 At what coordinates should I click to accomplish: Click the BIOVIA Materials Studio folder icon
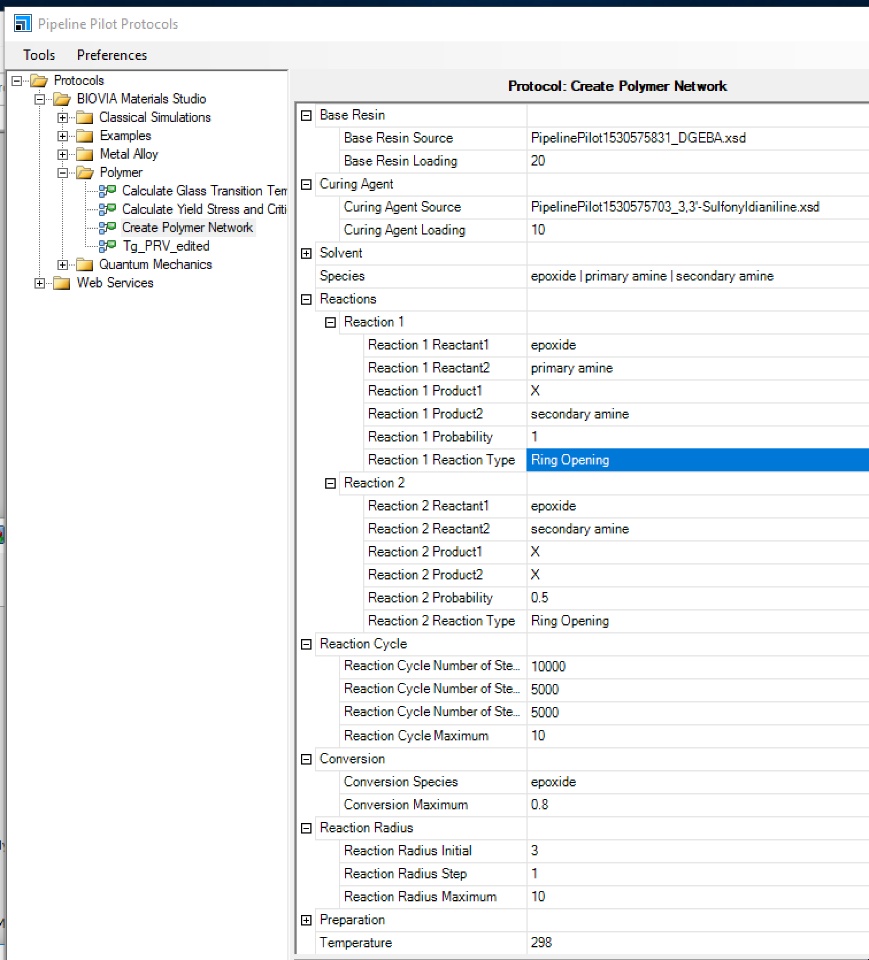click(x=62, y=99)
